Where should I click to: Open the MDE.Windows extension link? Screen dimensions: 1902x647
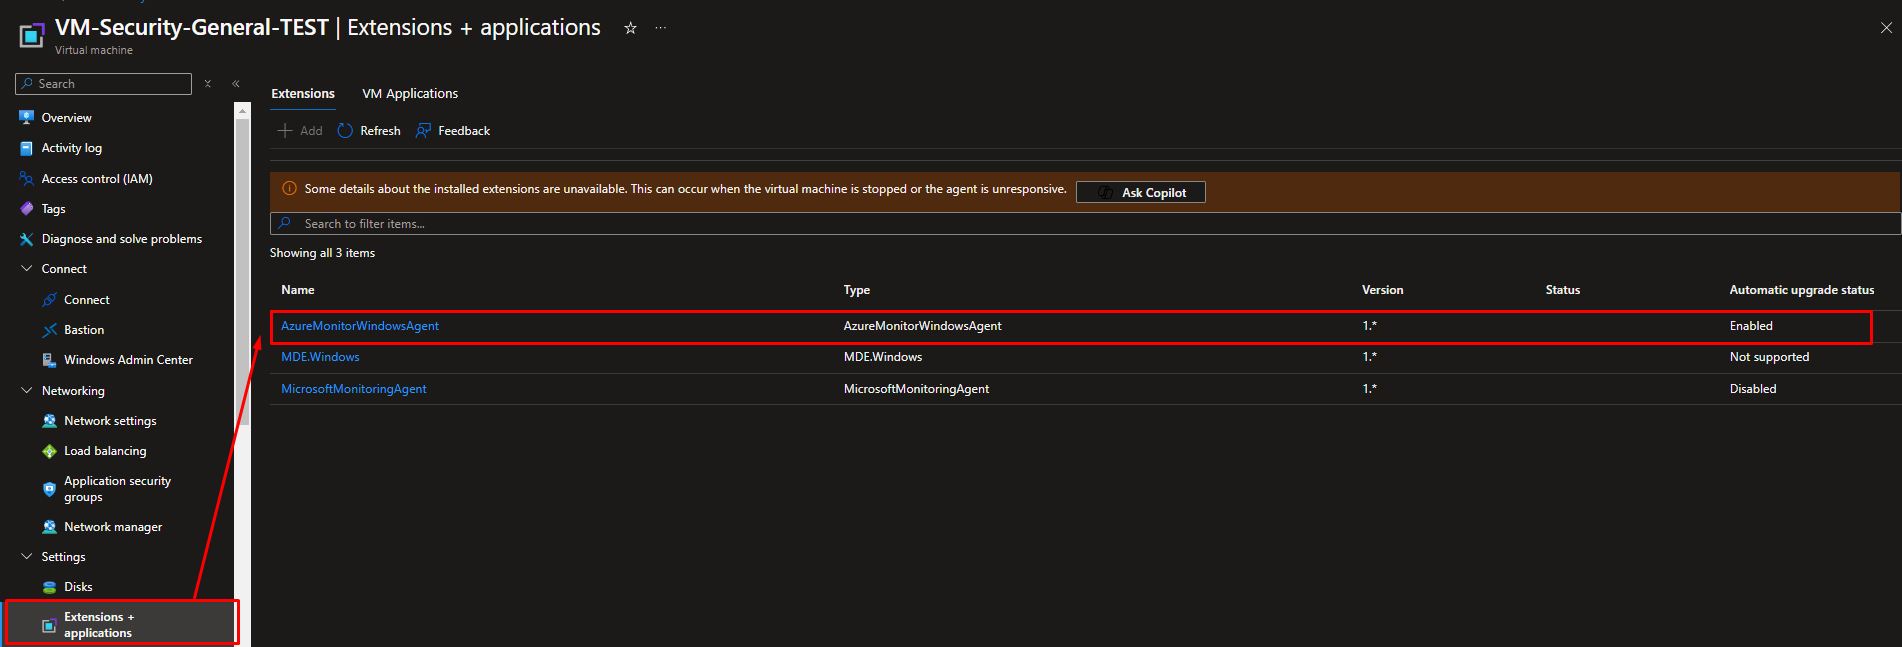pyautogui.click(x=320, y=357)
